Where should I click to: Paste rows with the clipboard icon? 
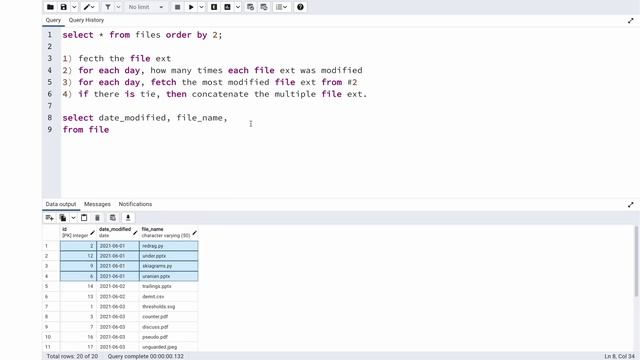tap(84, 218)
